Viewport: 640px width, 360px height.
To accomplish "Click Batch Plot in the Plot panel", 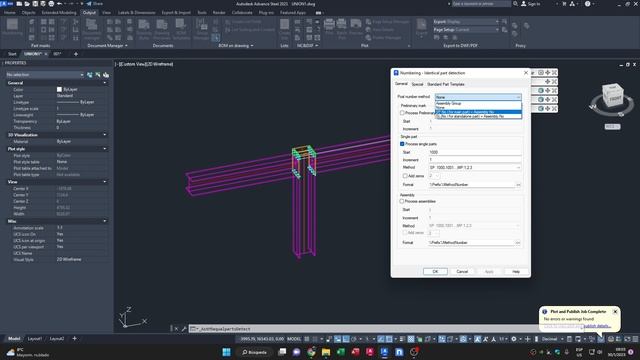I will coord(342,28).
